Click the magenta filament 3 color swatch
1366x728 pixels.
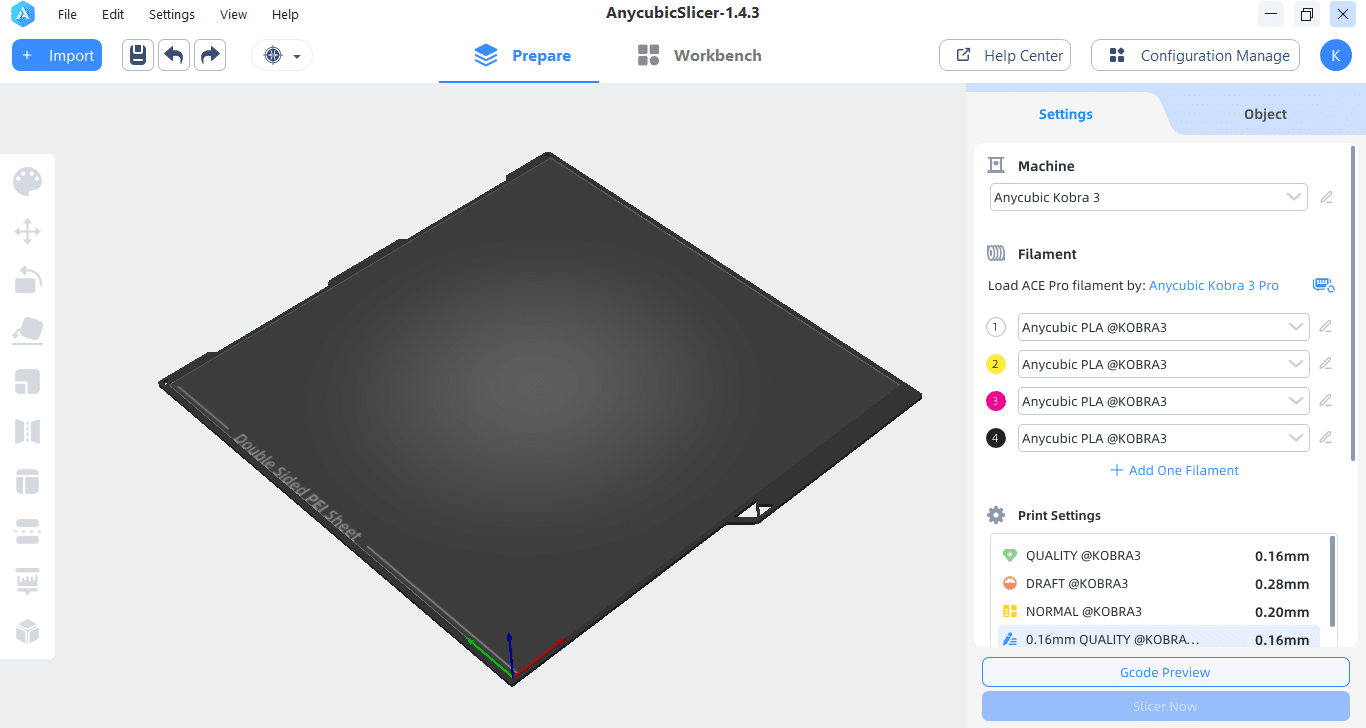click(995, 401)
